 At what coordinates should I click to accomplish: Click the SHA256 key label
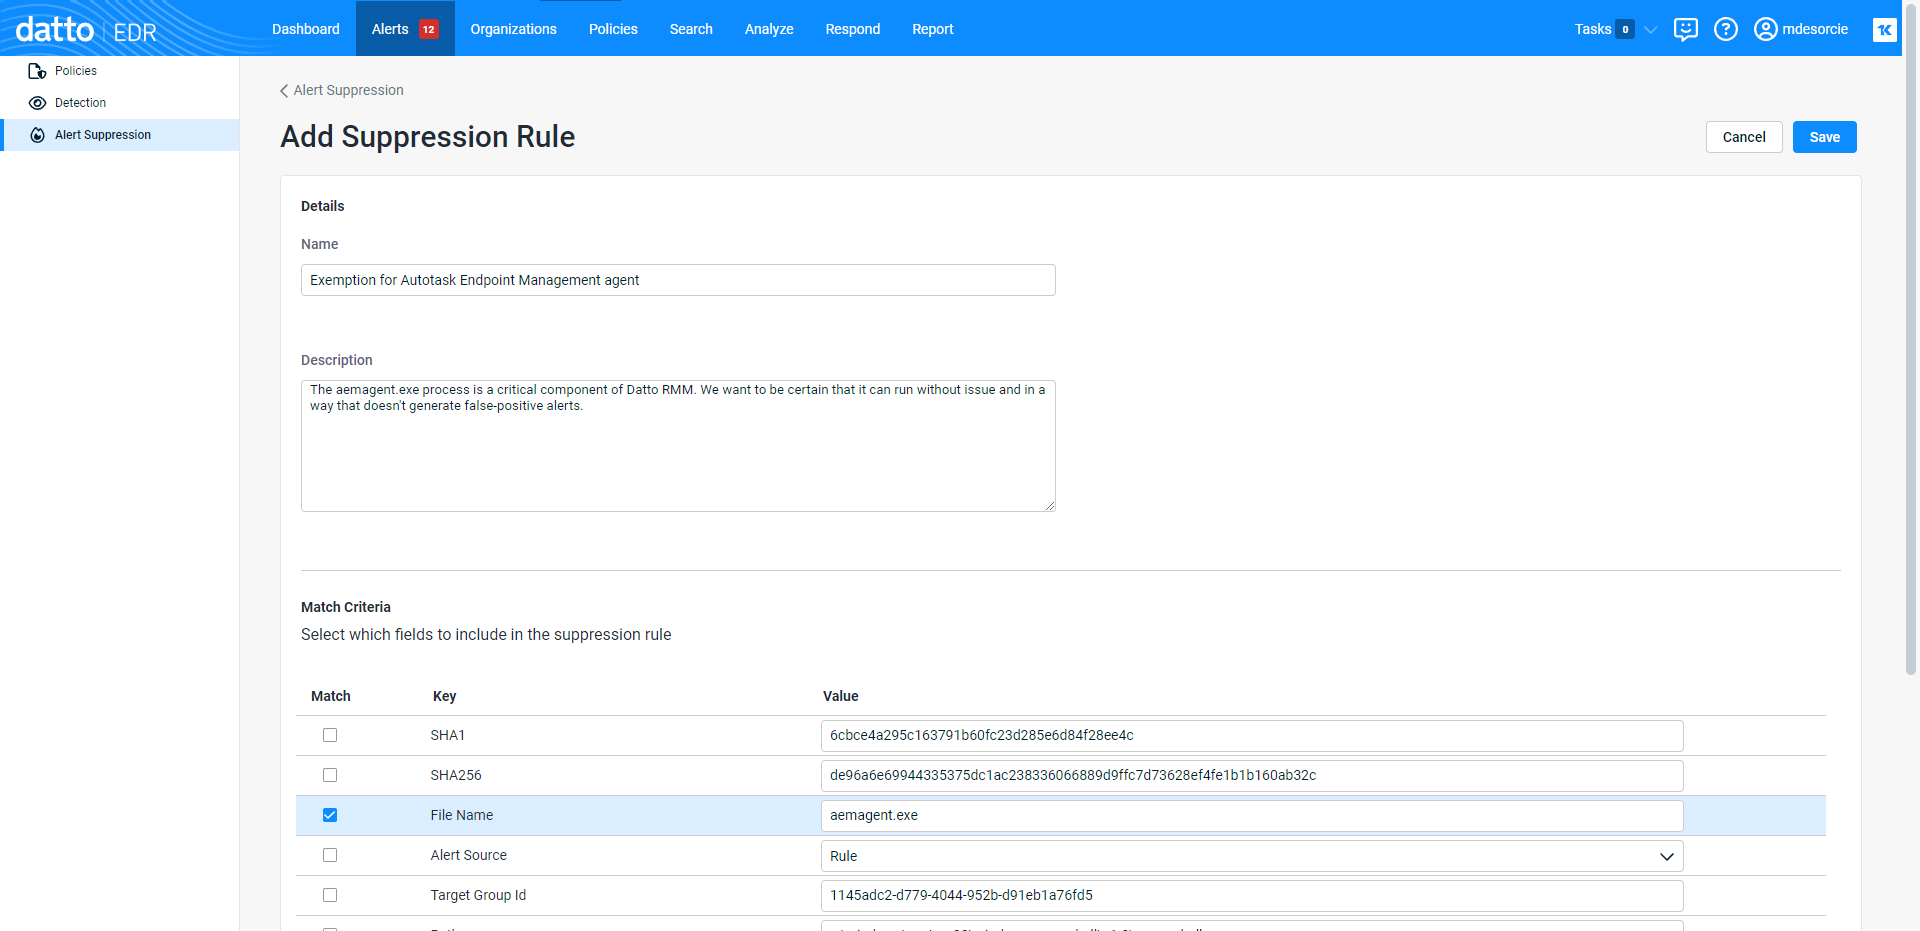click(x=456, y=775)
